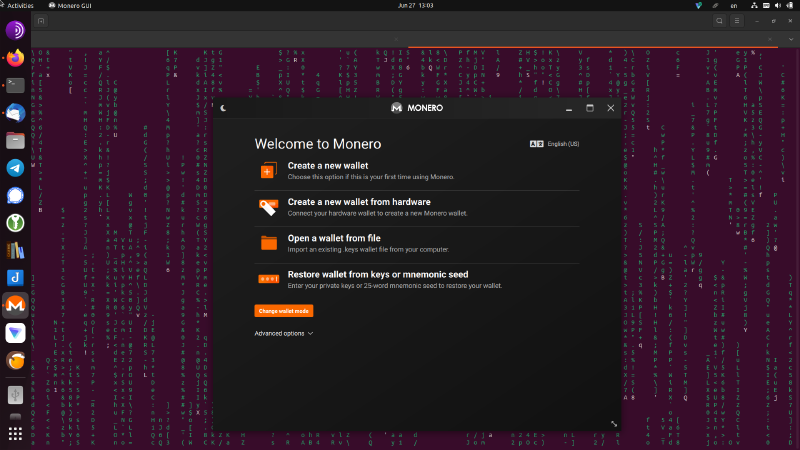Click the restore wallet password-dots icon
Screen dimensions: 800x450
point(268,279)
